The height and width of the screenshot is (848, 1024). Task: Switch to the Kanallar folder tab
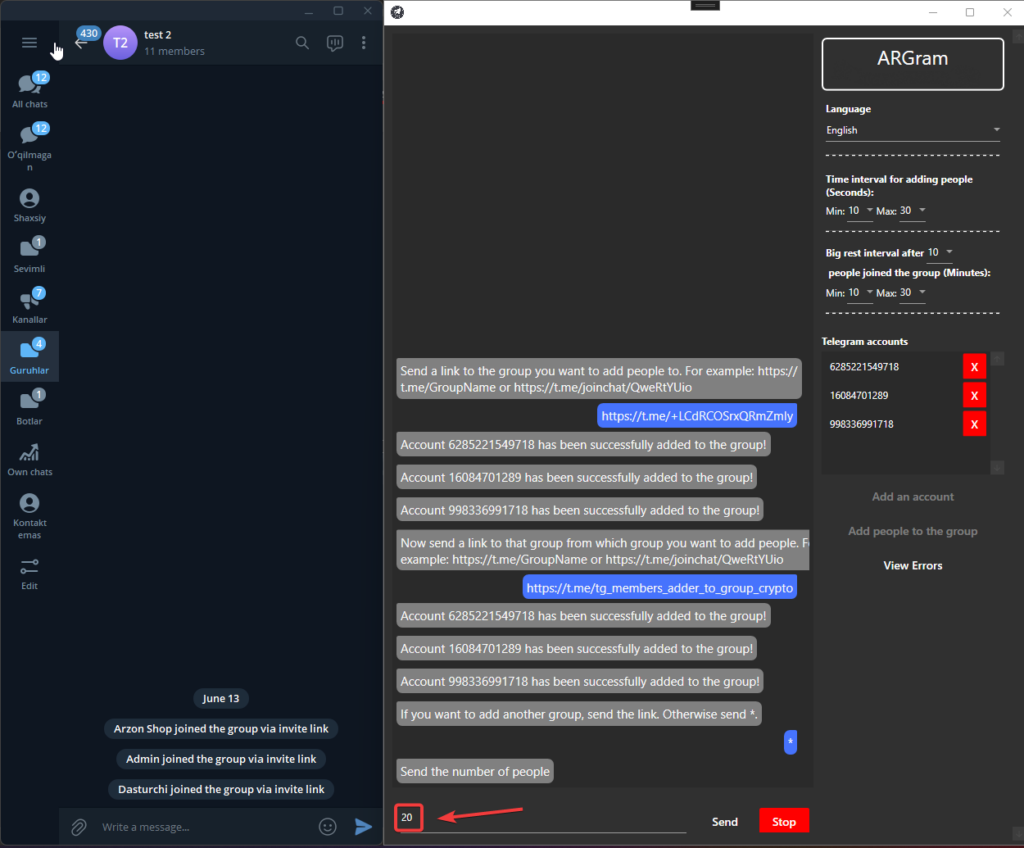(x=29, y=306)
